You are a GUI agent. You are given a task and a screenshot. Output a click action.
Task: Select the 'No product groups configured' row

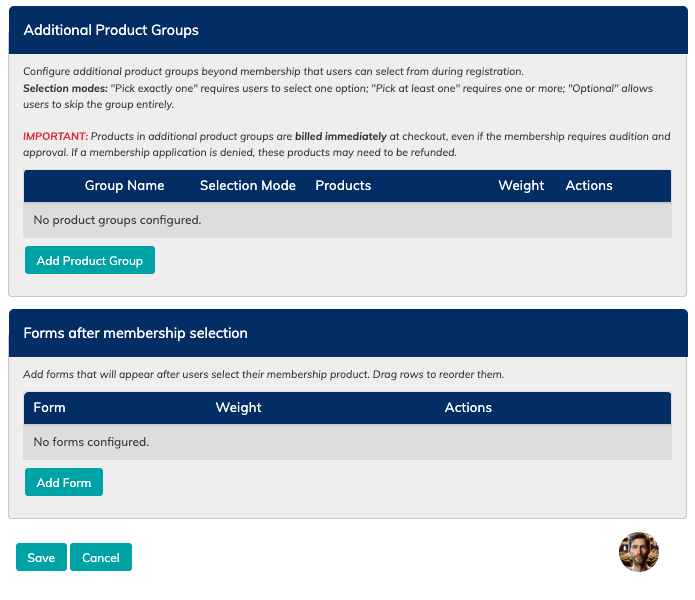pyautogui.click(x=348, y=220)
